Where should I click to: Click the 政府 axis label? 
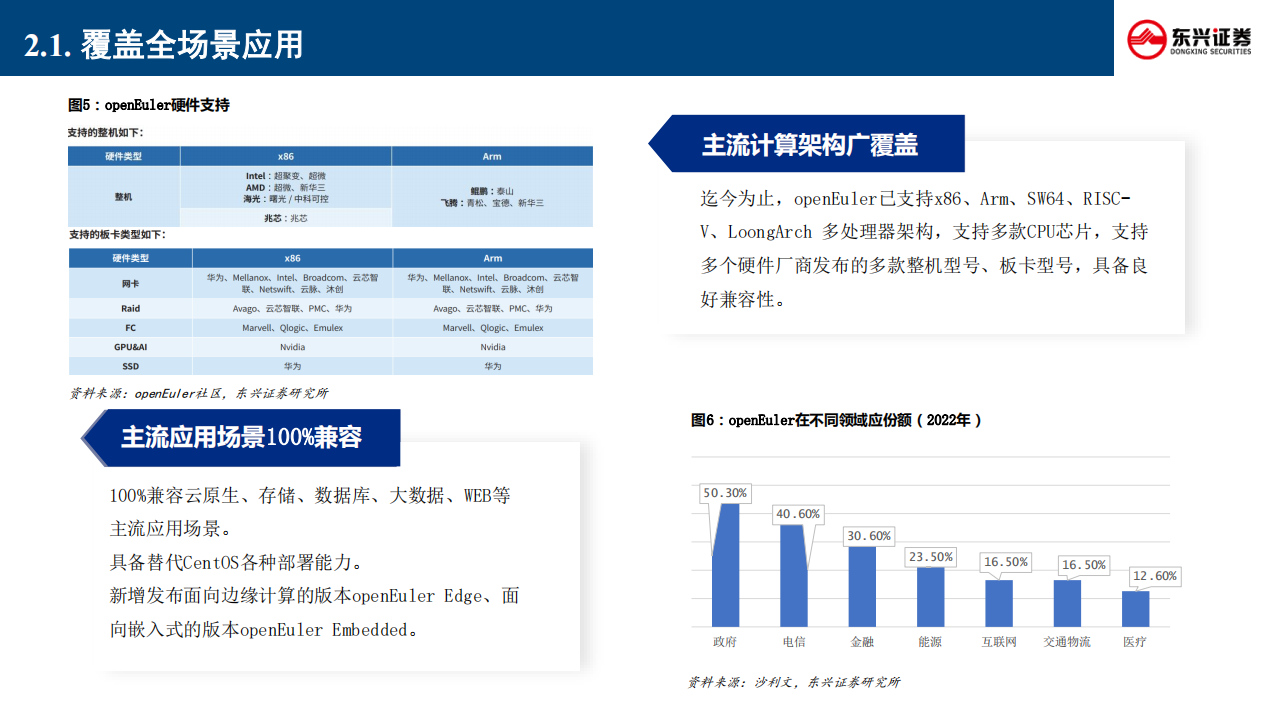725,642
